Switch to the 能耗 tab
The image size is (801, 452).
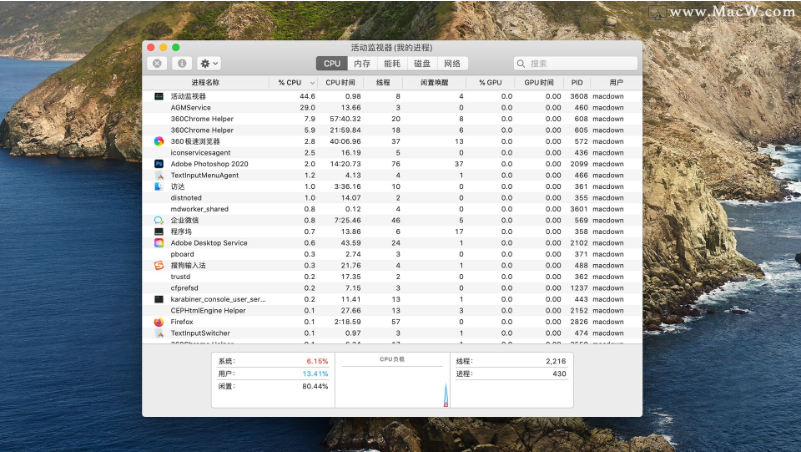coord(392,63)
